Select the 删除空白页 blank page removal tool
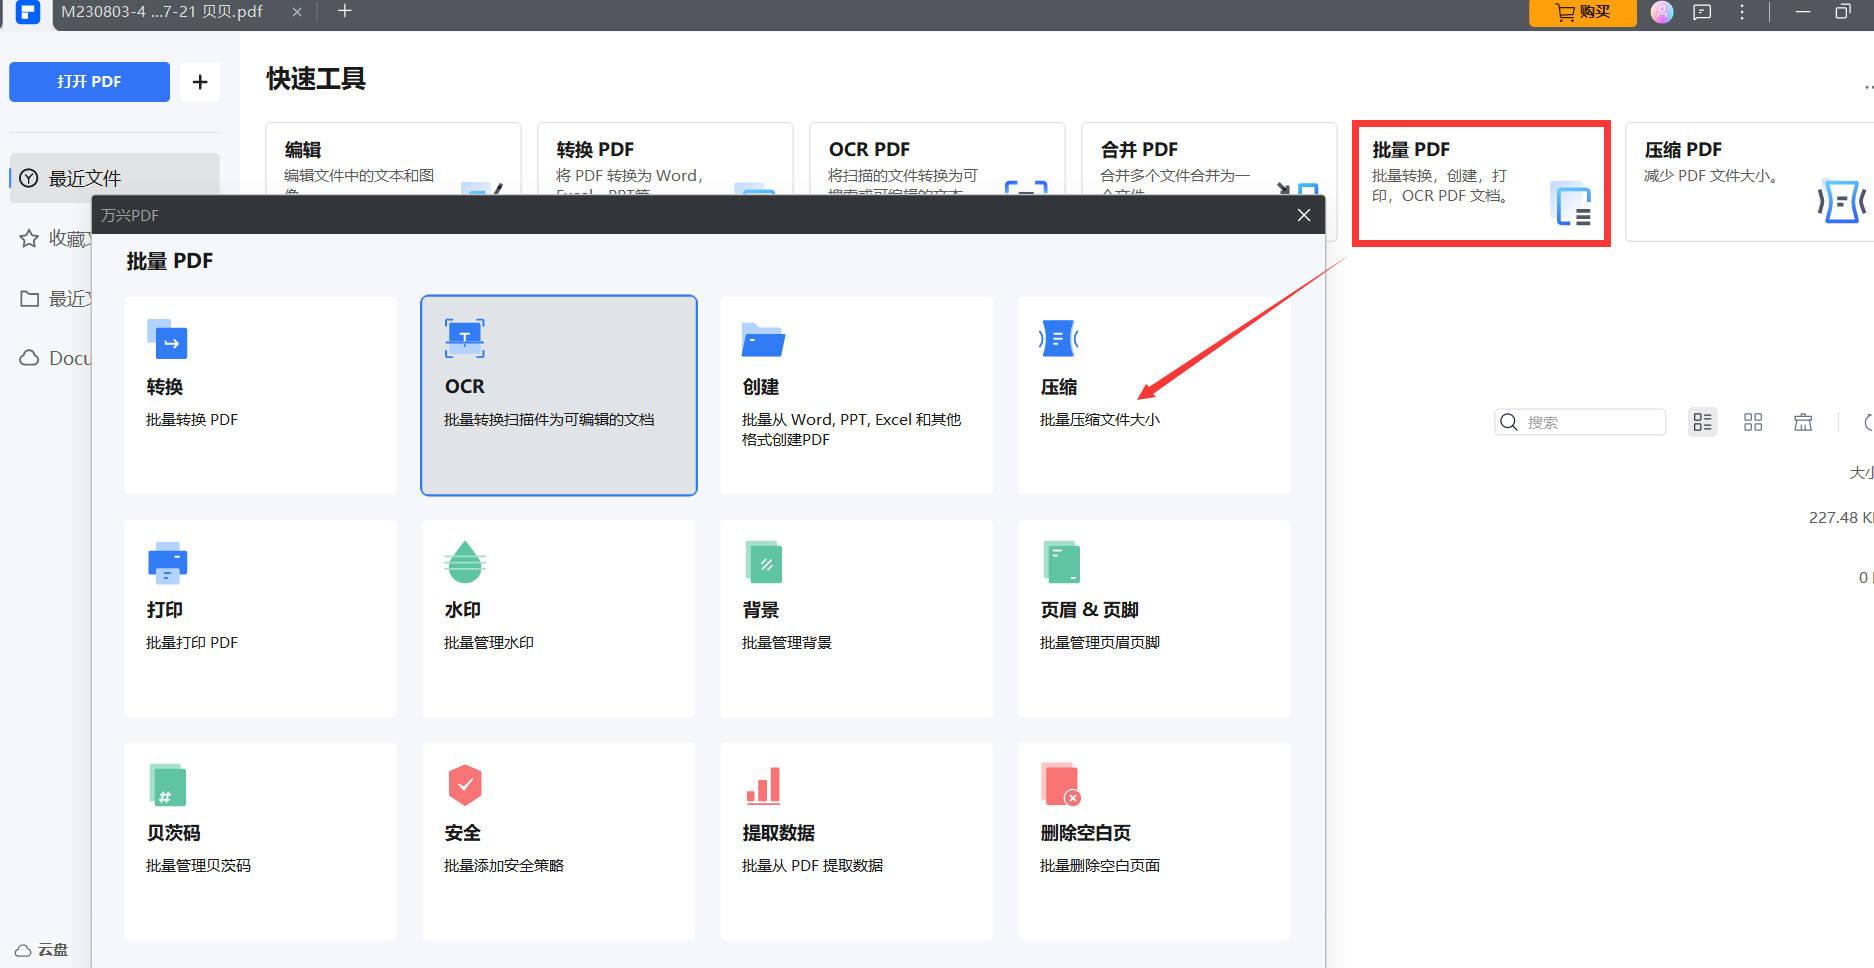 1154,840
